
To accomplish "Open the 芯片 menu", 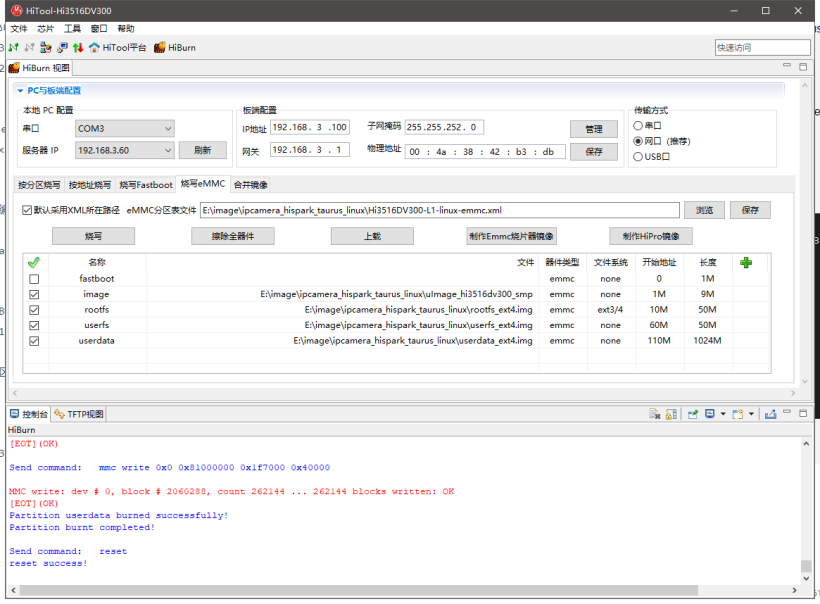I will (45, 29).
